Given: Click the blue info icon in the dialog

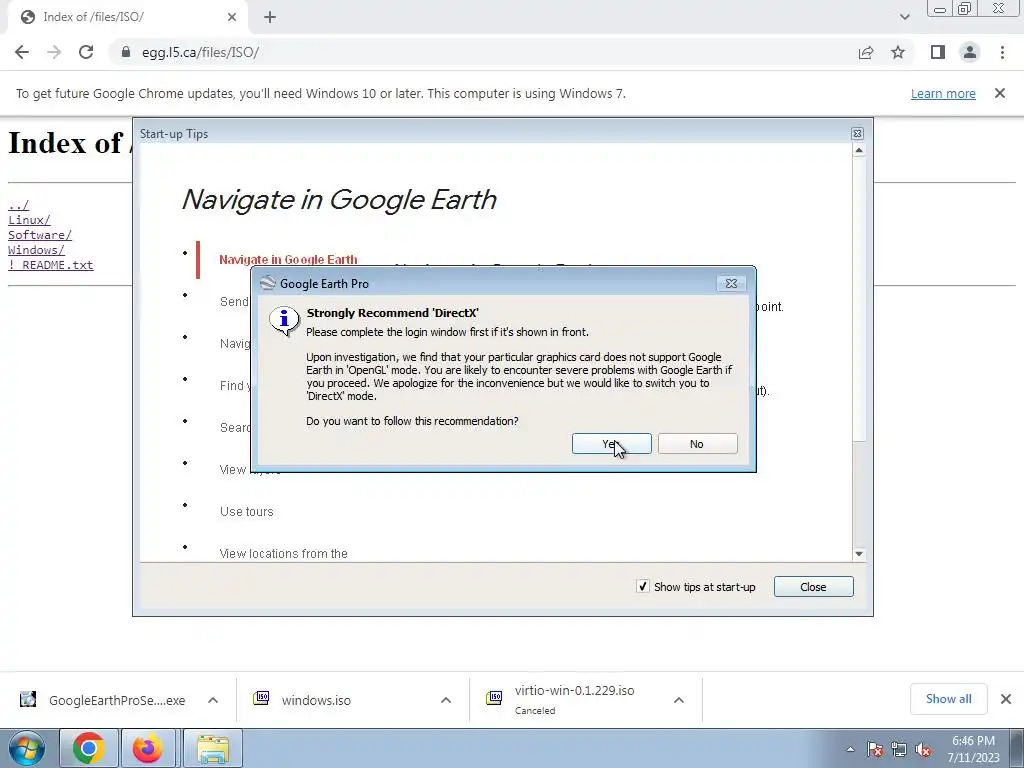Looking at the screenshot, I should tap(284, 320).
